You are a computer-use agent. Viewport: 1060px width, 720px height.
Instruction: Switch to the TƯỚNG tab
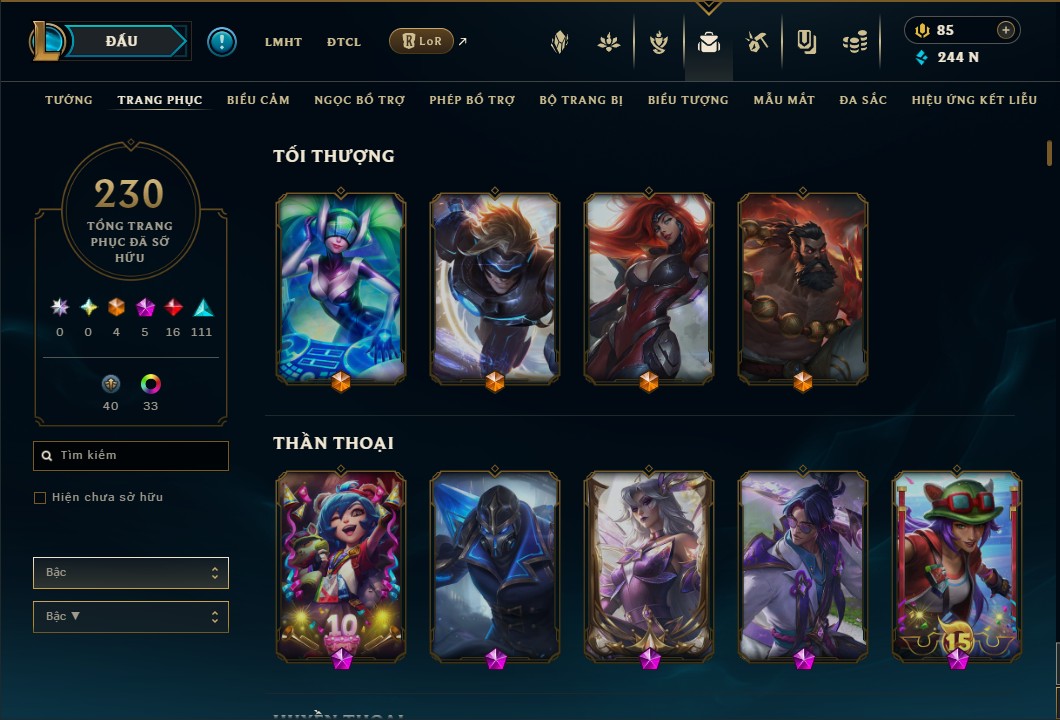click(69, 100)
